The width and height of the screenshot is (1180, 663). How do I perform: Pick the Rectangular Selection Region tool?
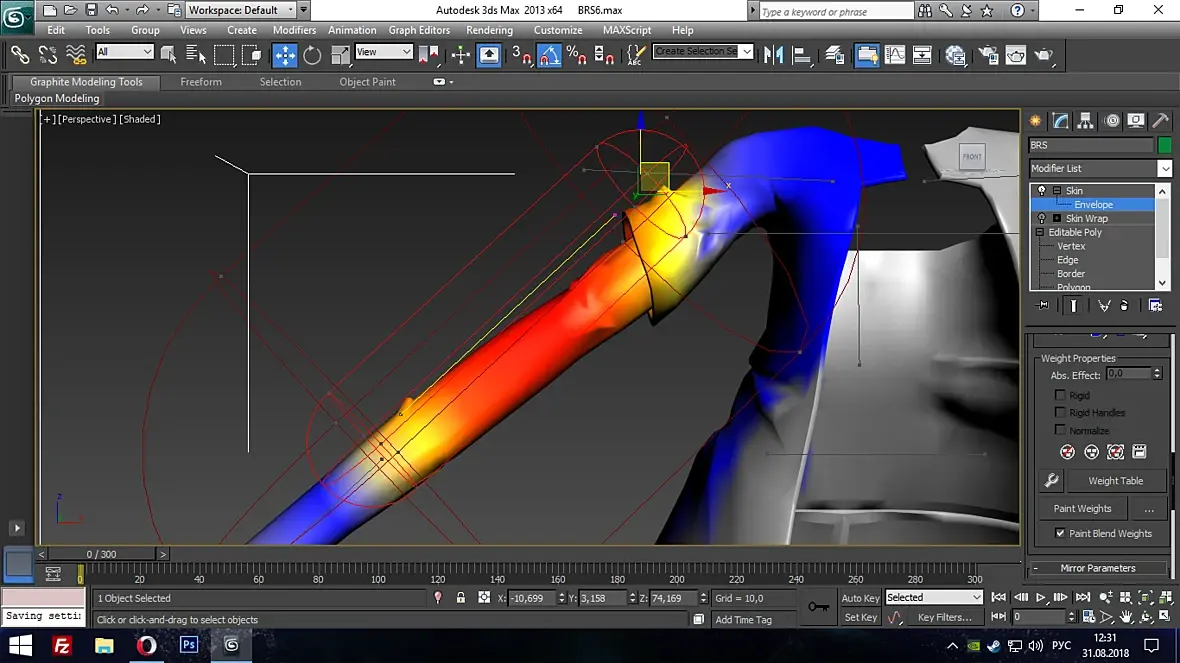(224, 55)
